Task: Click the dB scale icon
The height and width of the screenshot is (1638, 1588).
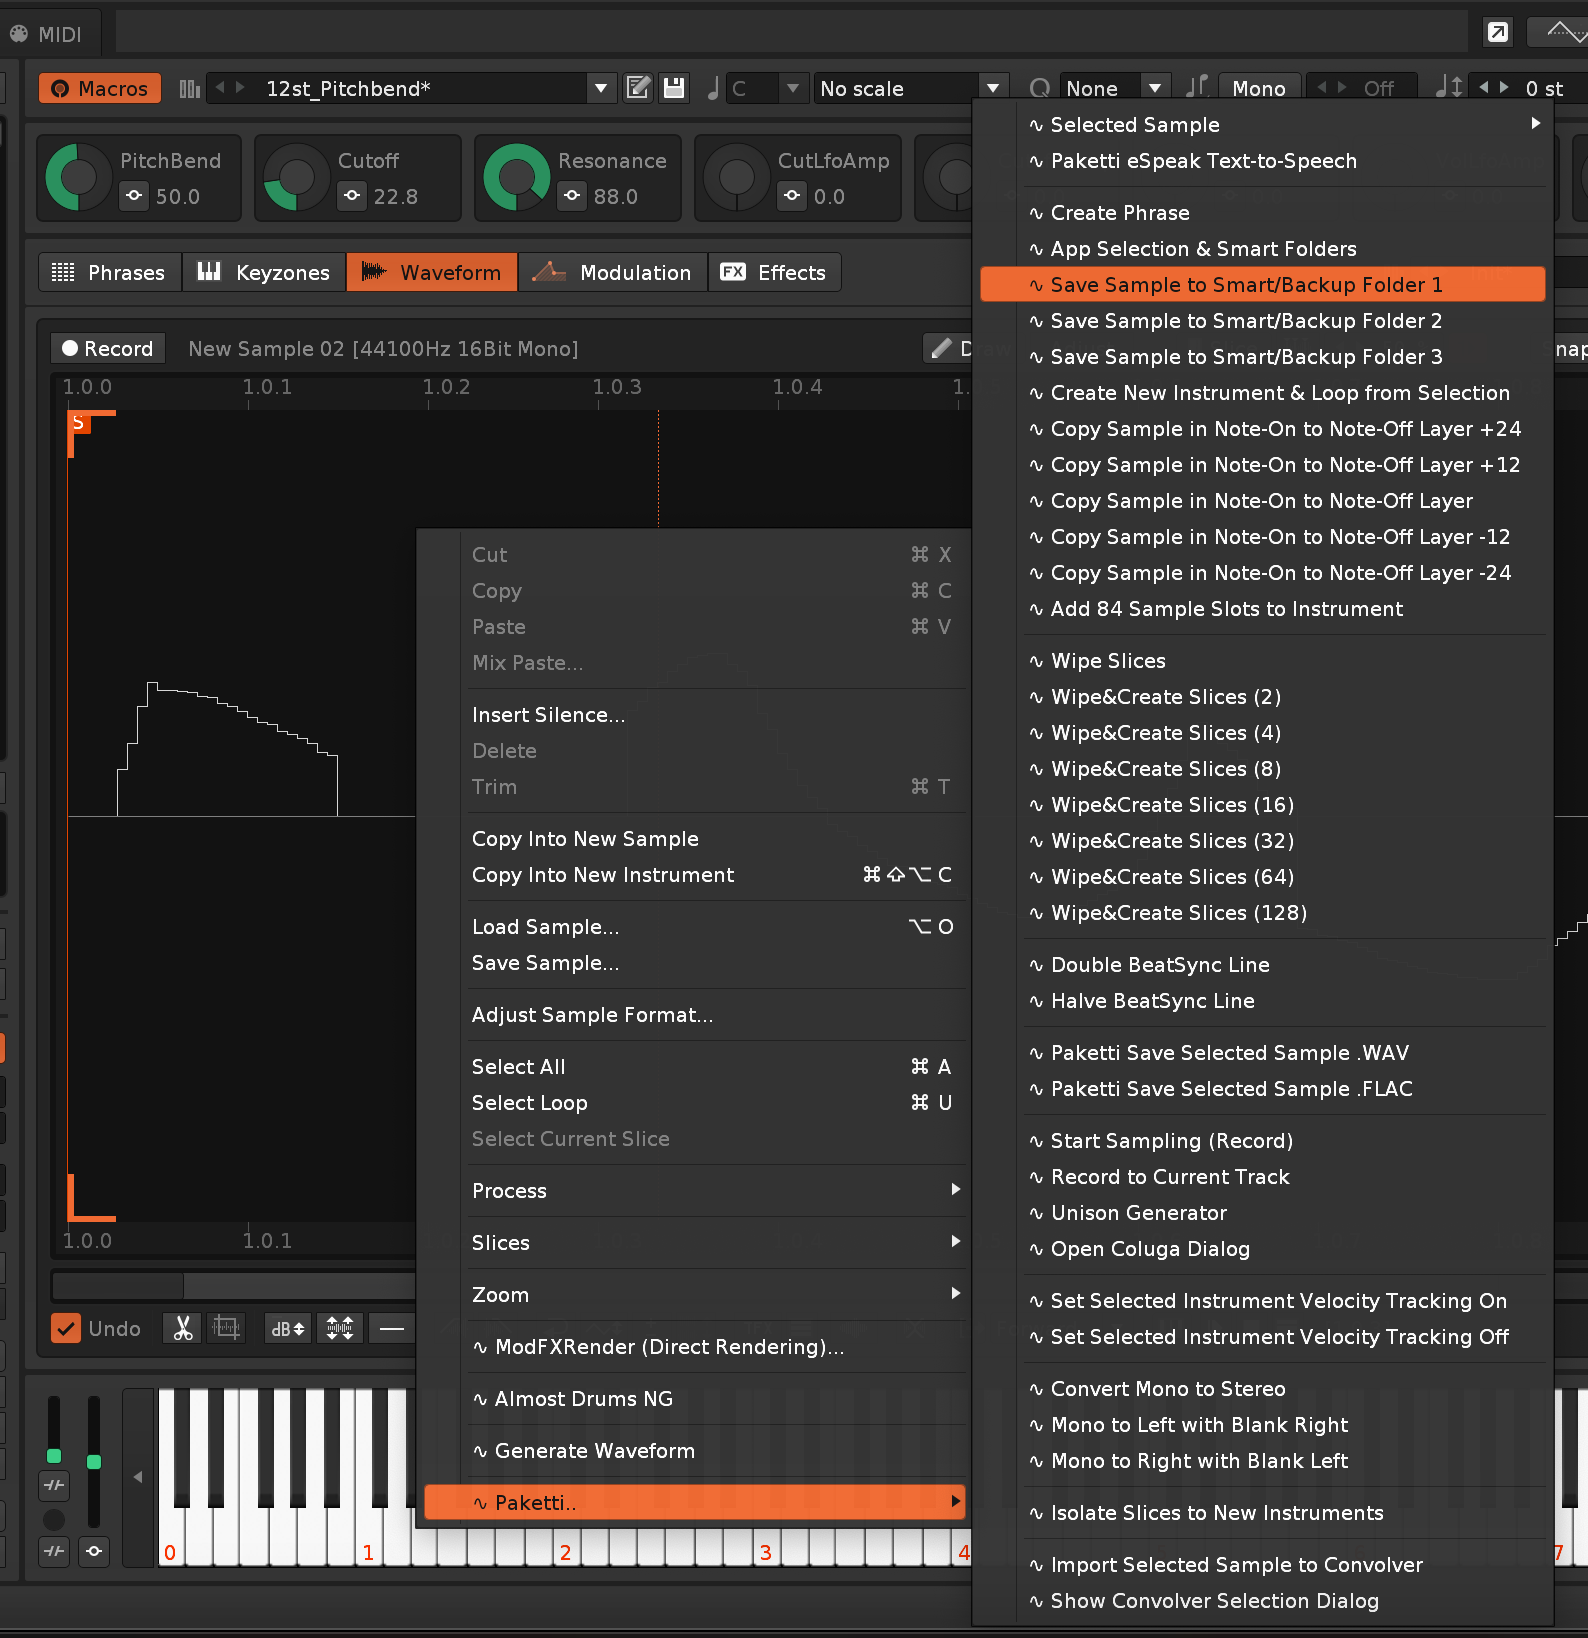Action: 288,1328
